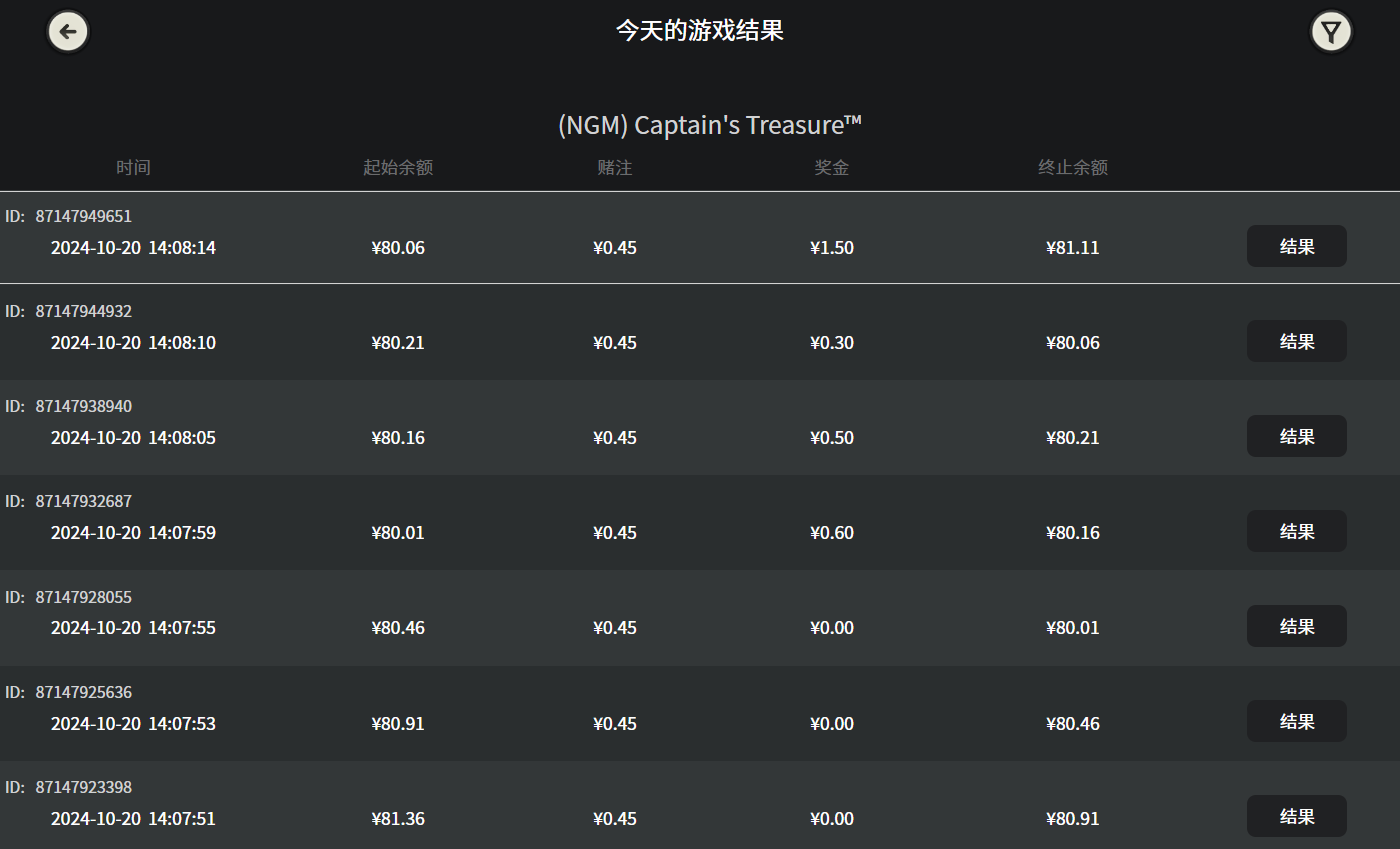Screen dimensions: 1400x849
Task: Click 结果 for round ID 87147928055
Action: pyautogui.click(x=1296, y=626)
